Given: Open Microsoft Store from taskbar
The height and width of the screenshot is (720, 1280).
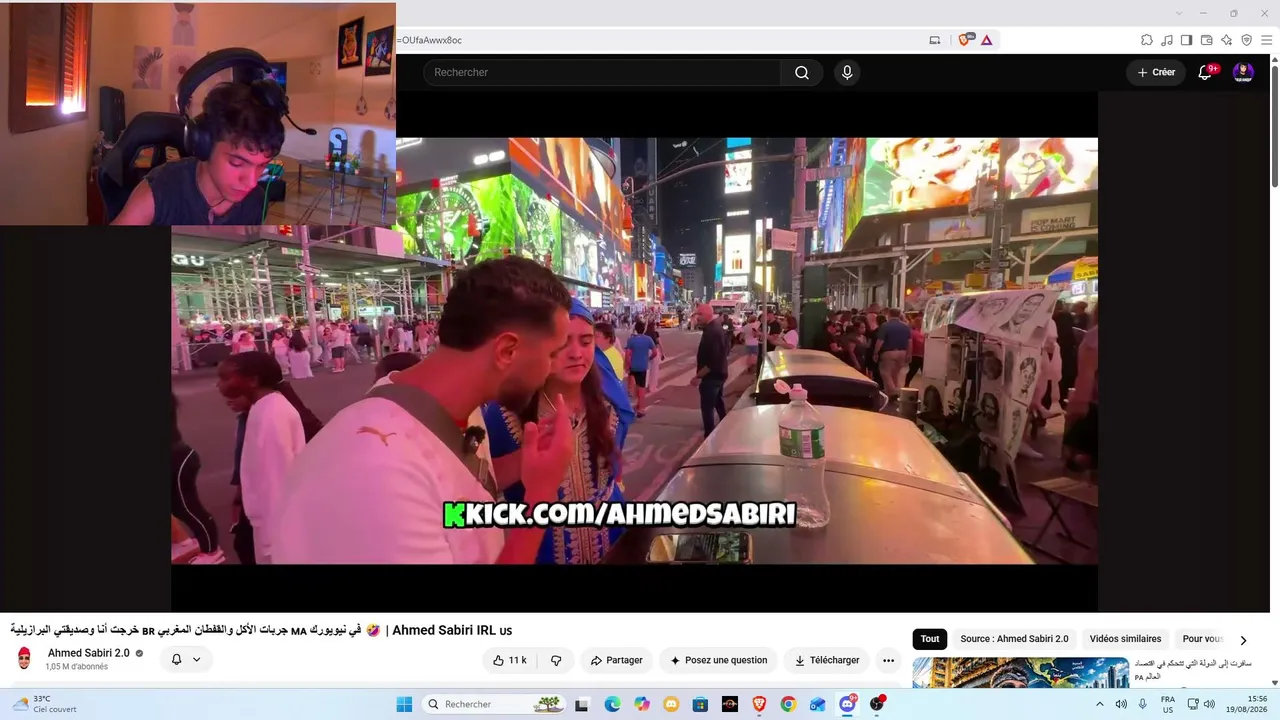Looking at the screenshot, I should pyautogui.click(x=700, y=704).
